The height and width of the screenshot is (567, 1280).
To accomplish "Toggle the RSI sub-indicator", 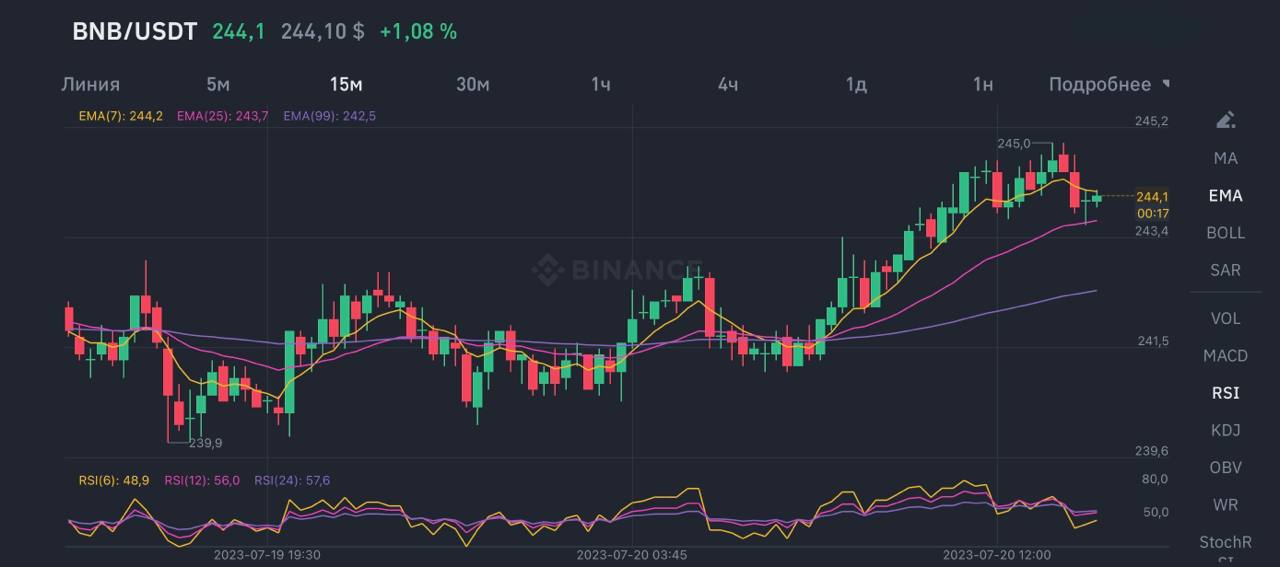I will [1225, 393].
